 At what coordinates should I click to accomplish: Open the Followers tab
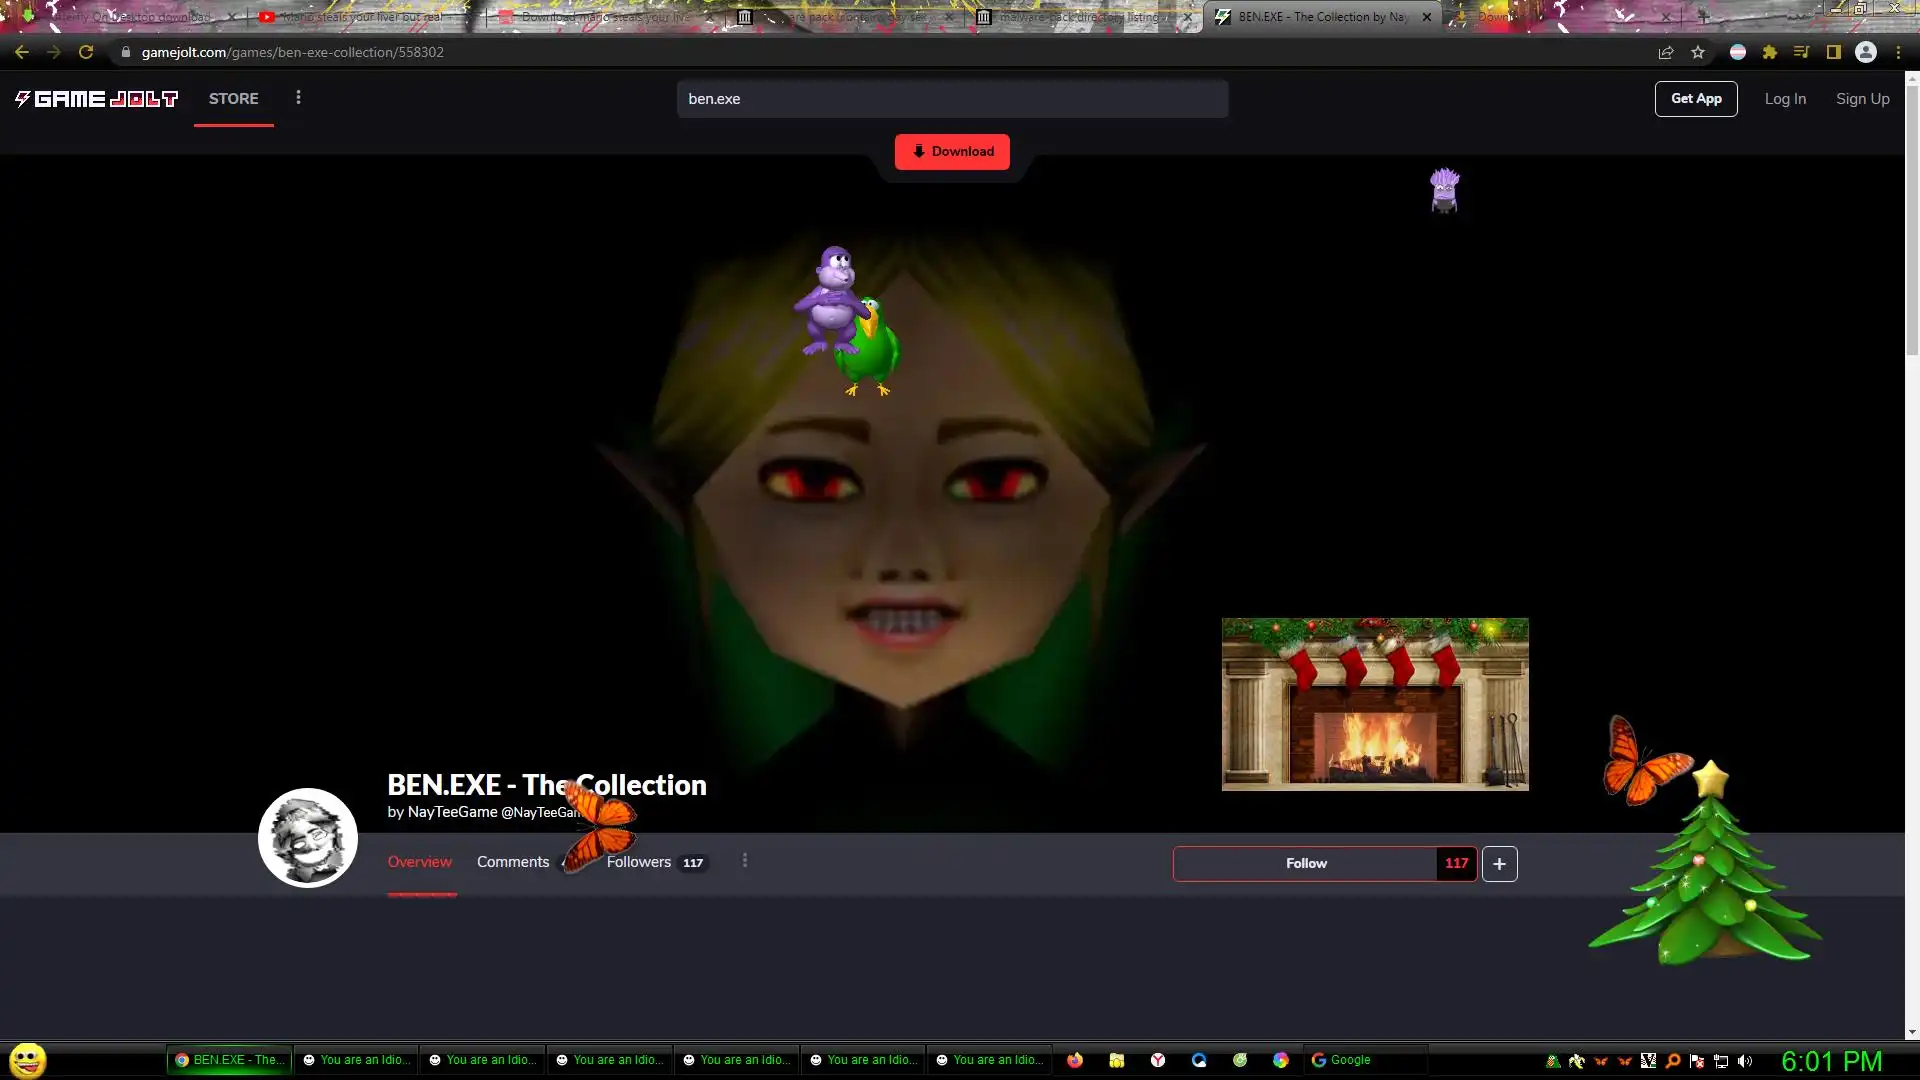[x=639, y=862]
